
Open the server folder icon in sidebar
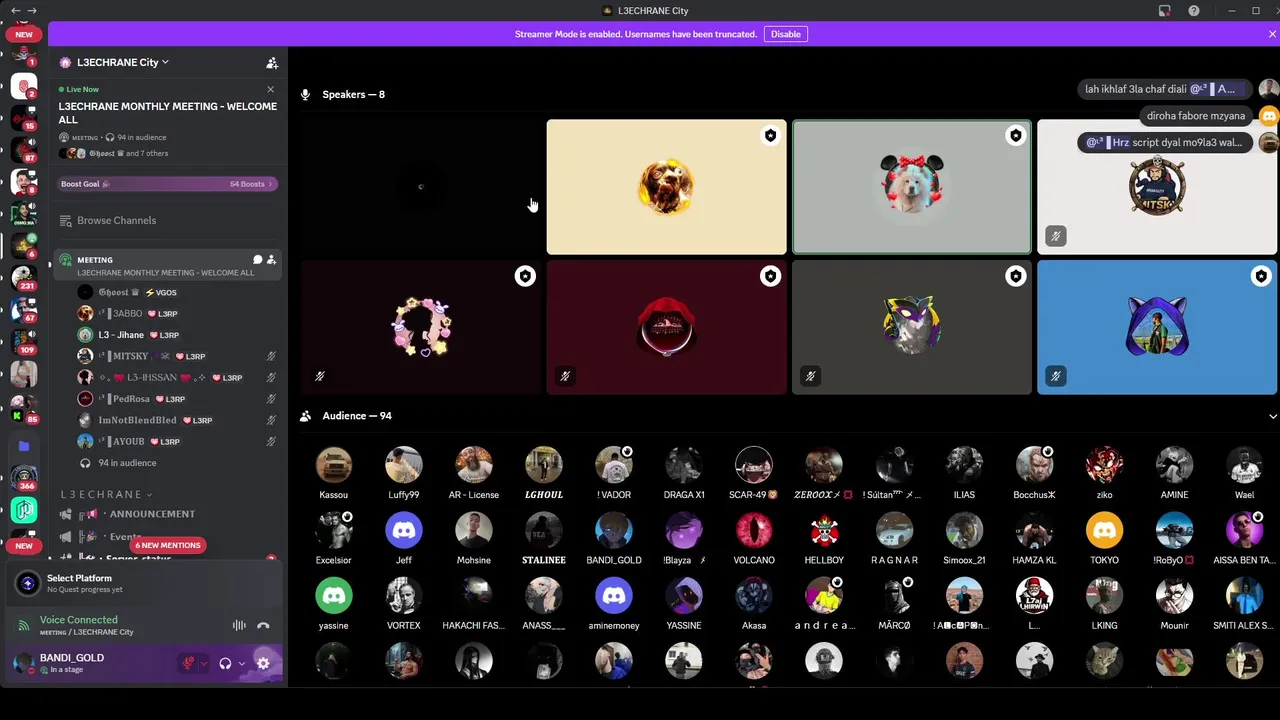[24, 446]
